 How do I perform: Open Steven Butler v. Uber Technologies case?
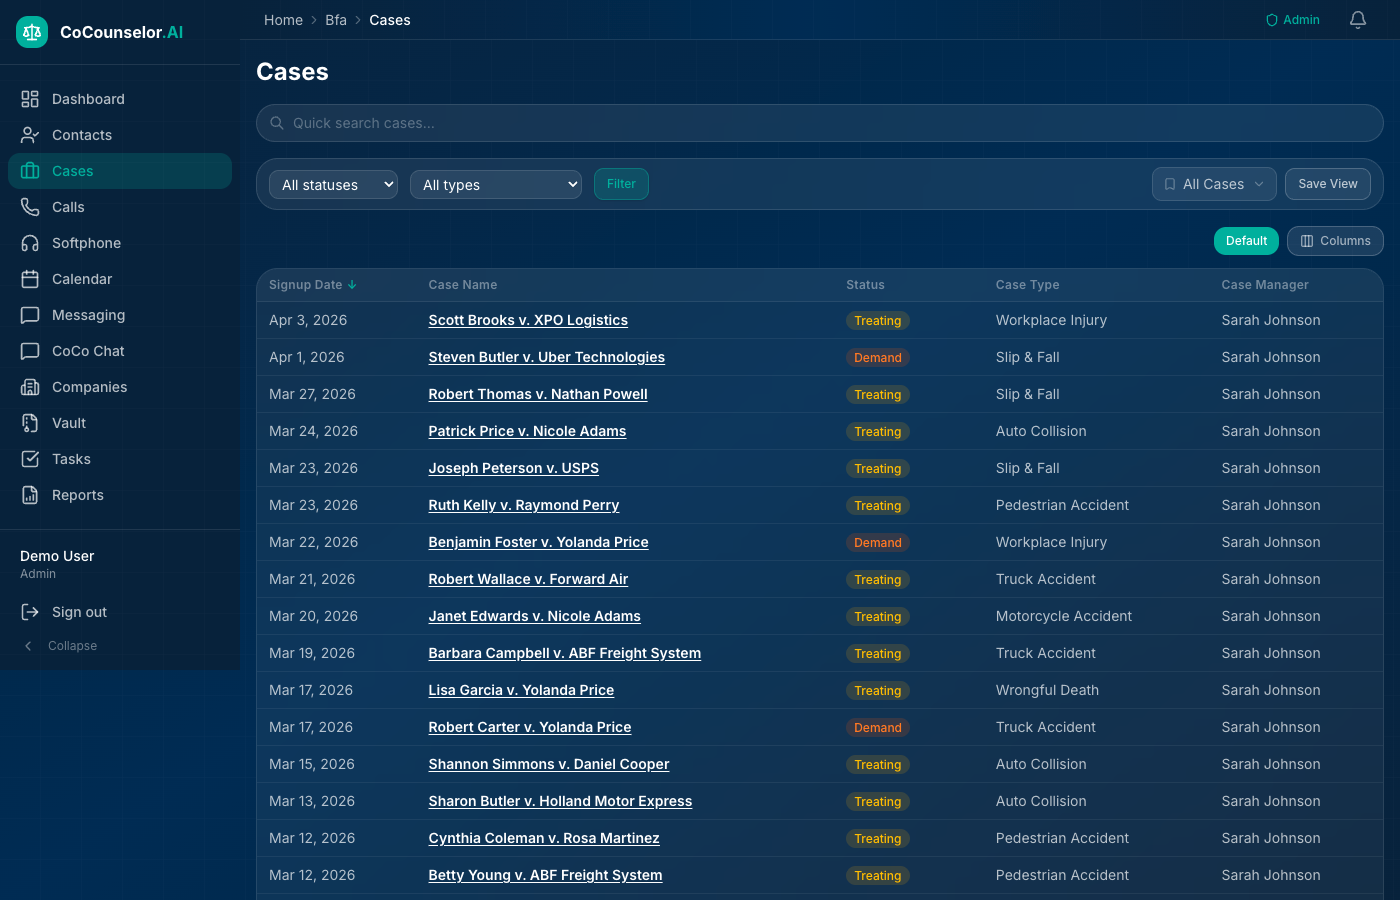click(546, 357)
